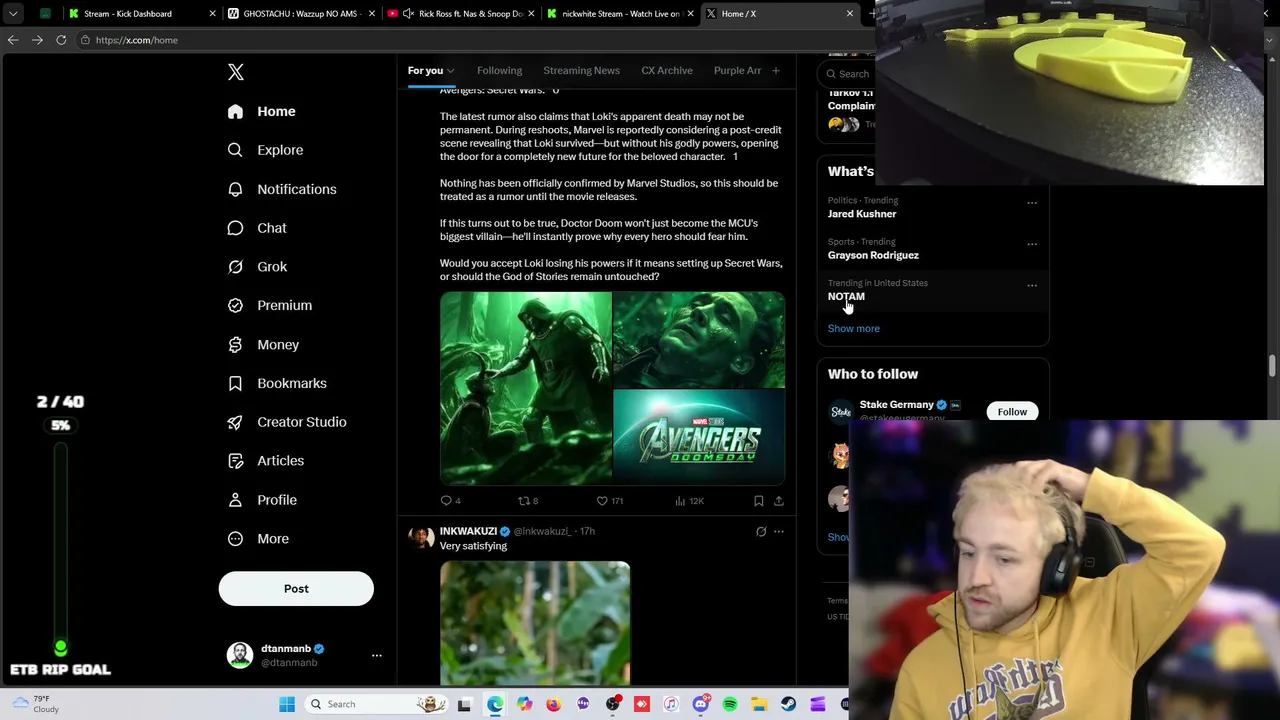
Task: Open the weather widget showing 79°F Cloudy
Action: point(34,704)
